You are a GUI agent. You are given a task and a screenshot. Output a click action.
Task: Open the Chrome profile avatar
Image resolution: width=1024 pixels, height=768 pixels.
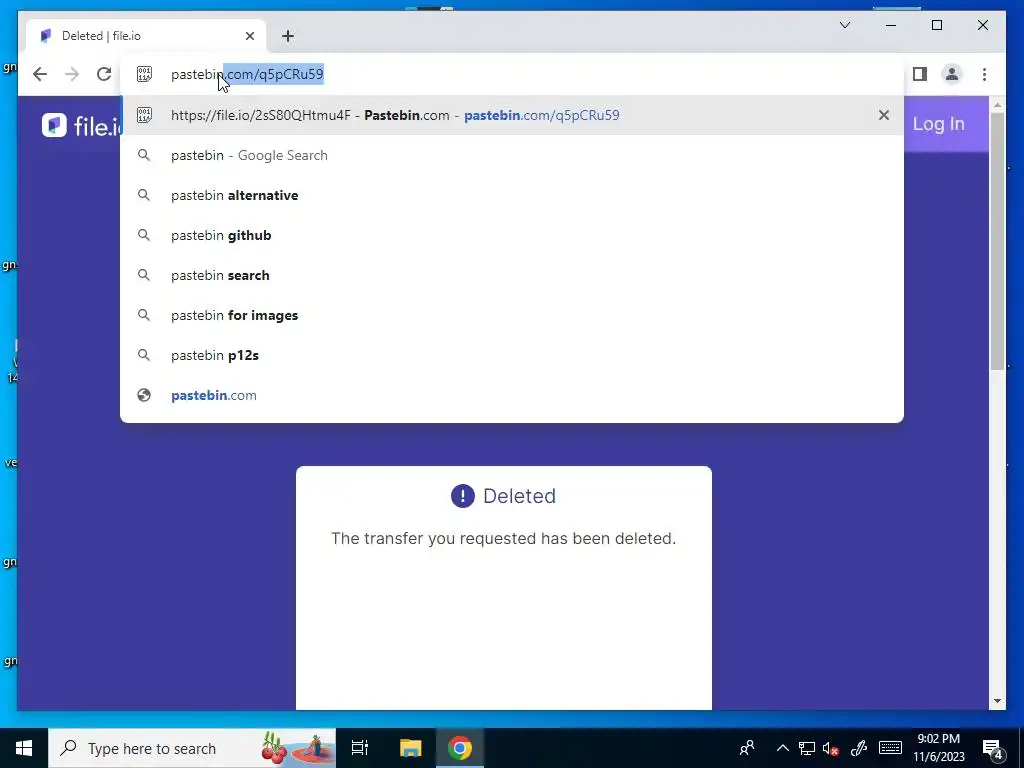(x=952, y=74)
